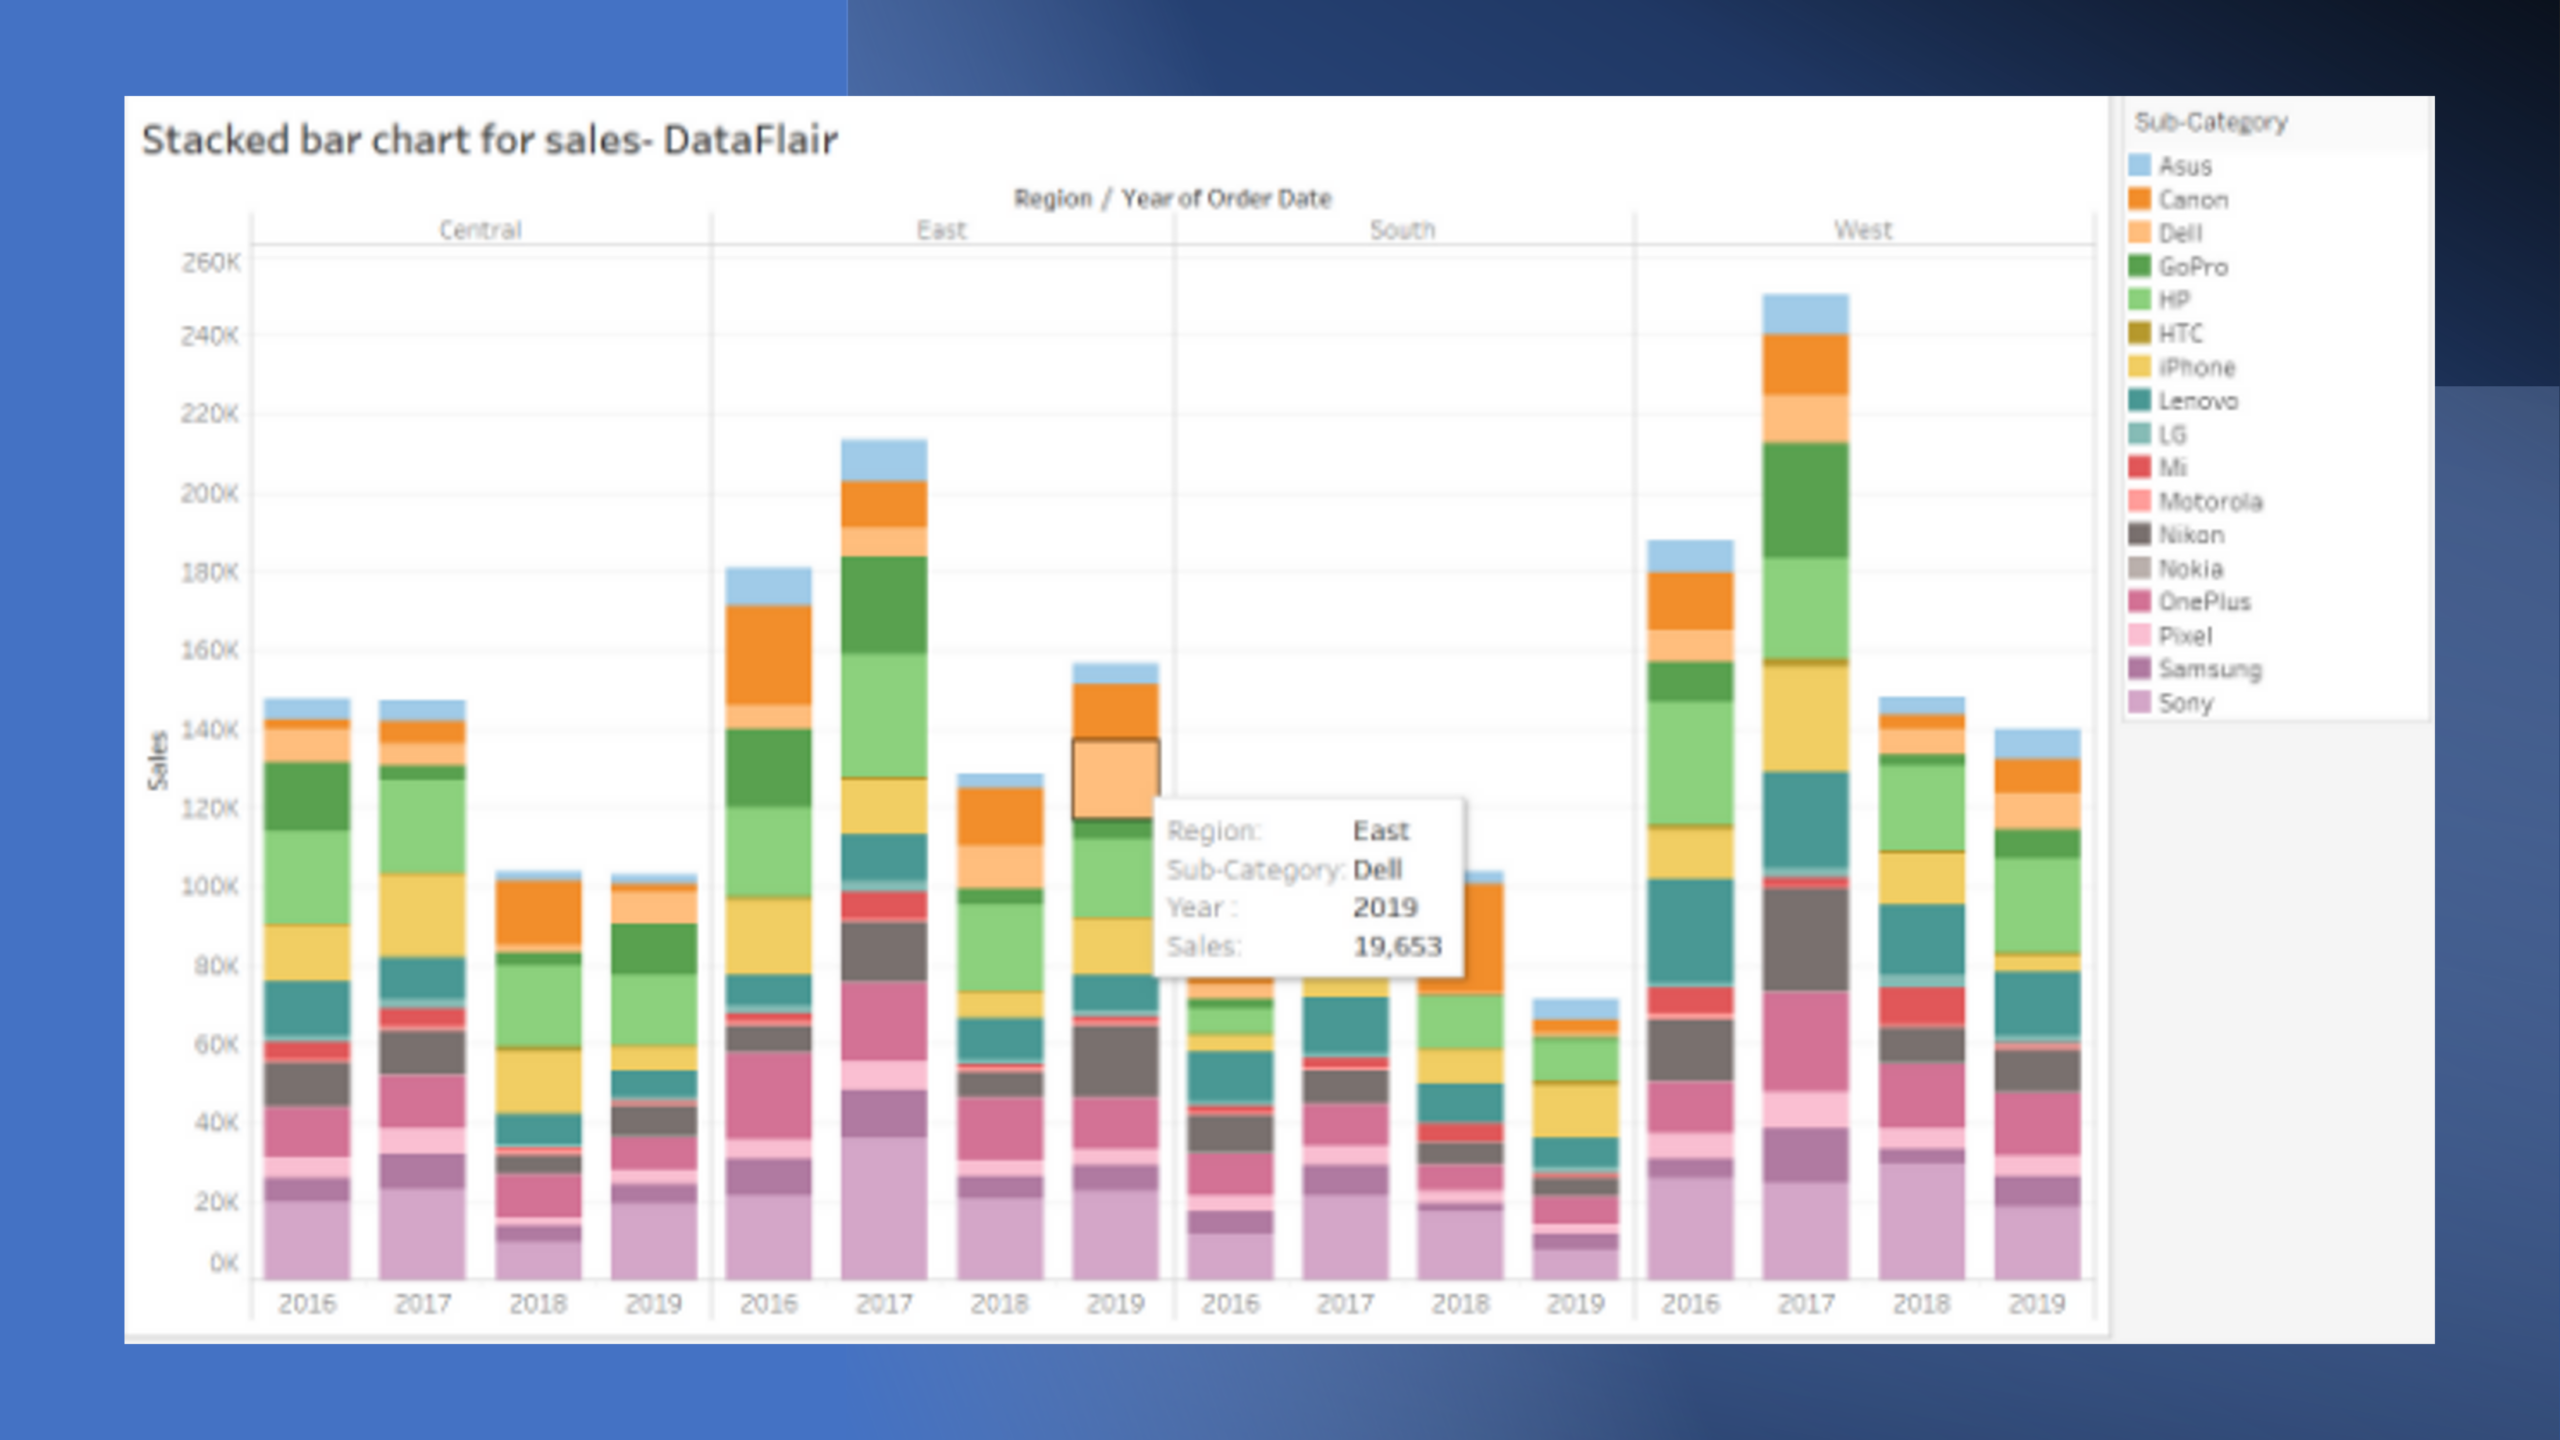Click the Asus legend color swatch
Image resolution: width=2560 pixels, height=1440 pixels.
click(x=2139, y=165)
